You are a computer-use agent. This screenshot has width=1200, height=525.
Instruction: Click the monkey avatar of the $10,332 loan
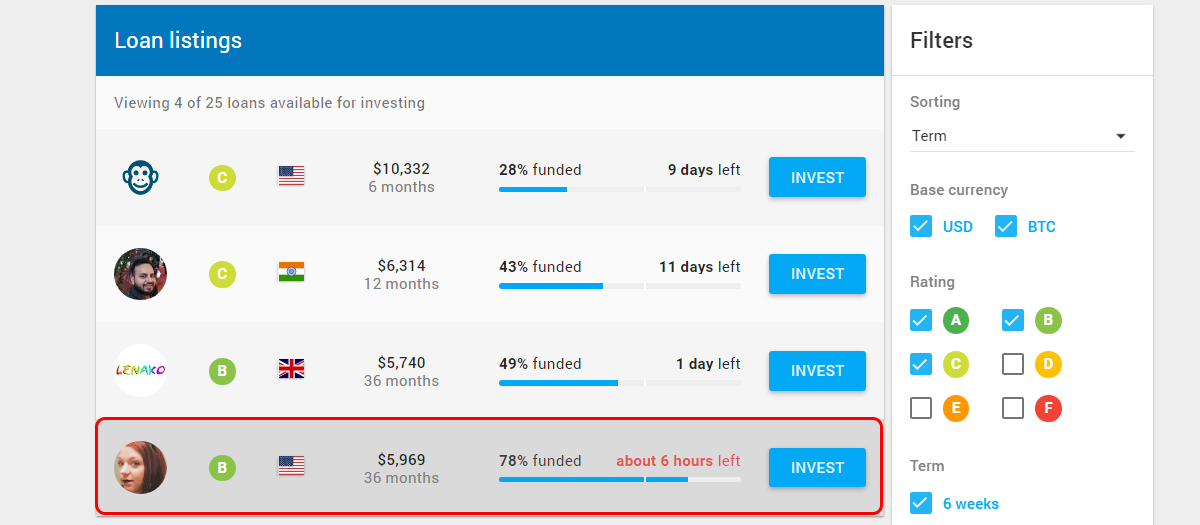pyautogui.click(x=140, y=178)
